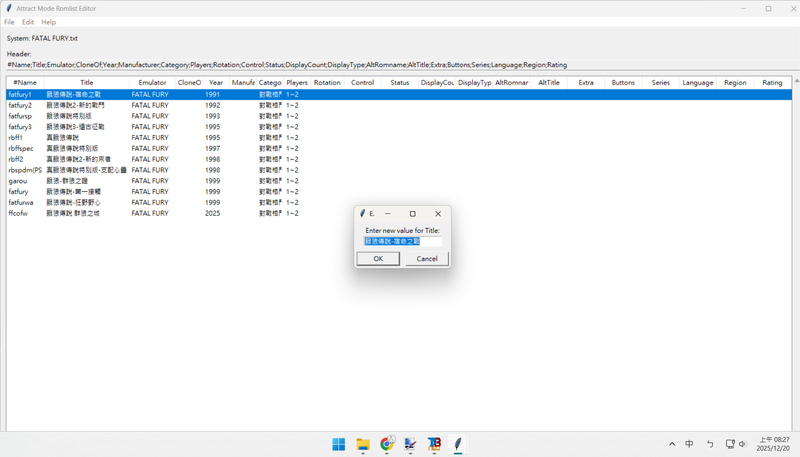The height and width of the screenshot is (457, 800).
Task: Minimize the edit dialog window
Action: (388, 214)
